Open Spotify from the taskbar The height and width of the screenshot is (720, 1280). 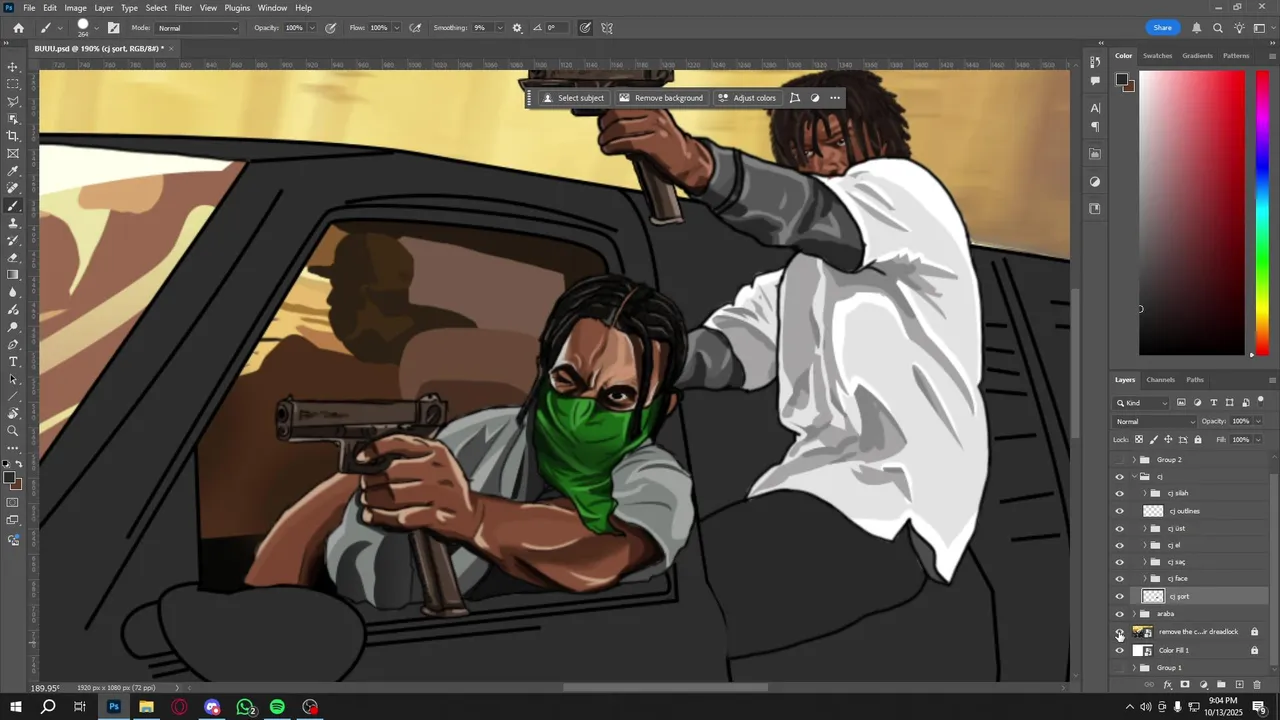(x=277, y=707)
